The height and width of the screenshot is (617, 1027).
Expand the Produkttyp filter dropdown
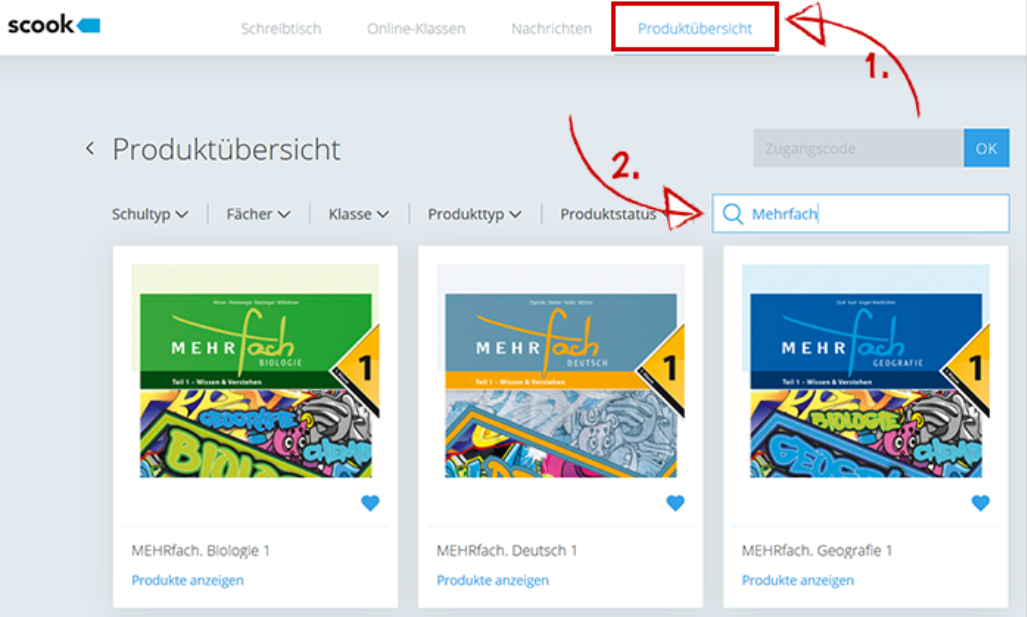pos(474,214)
